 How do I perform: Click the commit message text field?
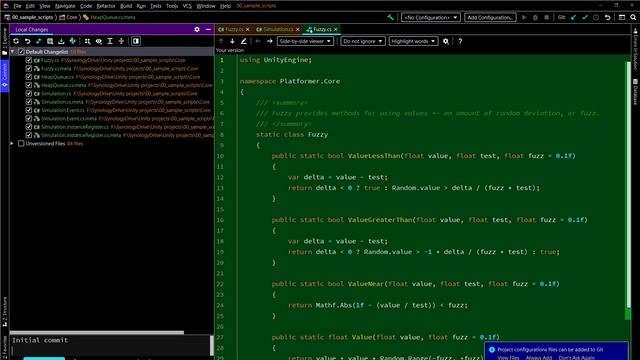(110, 345)
